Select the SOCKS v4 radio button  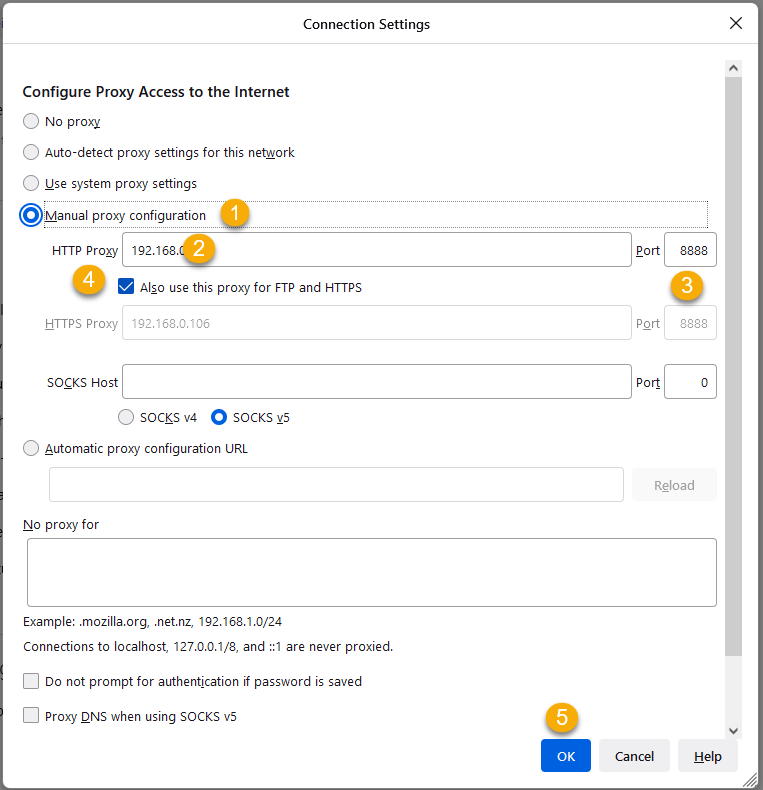tap(127, 417)
